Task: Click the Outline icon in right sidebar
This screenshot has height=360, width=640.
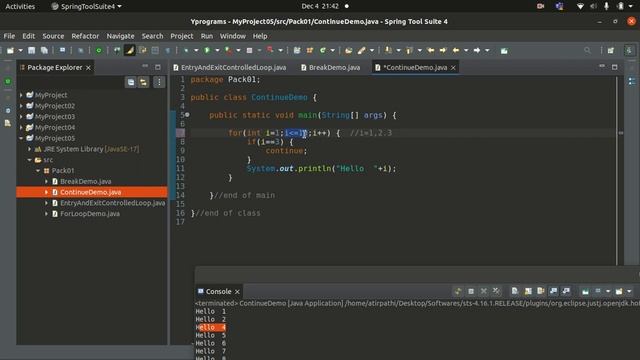Action: [x=632, y=81]
